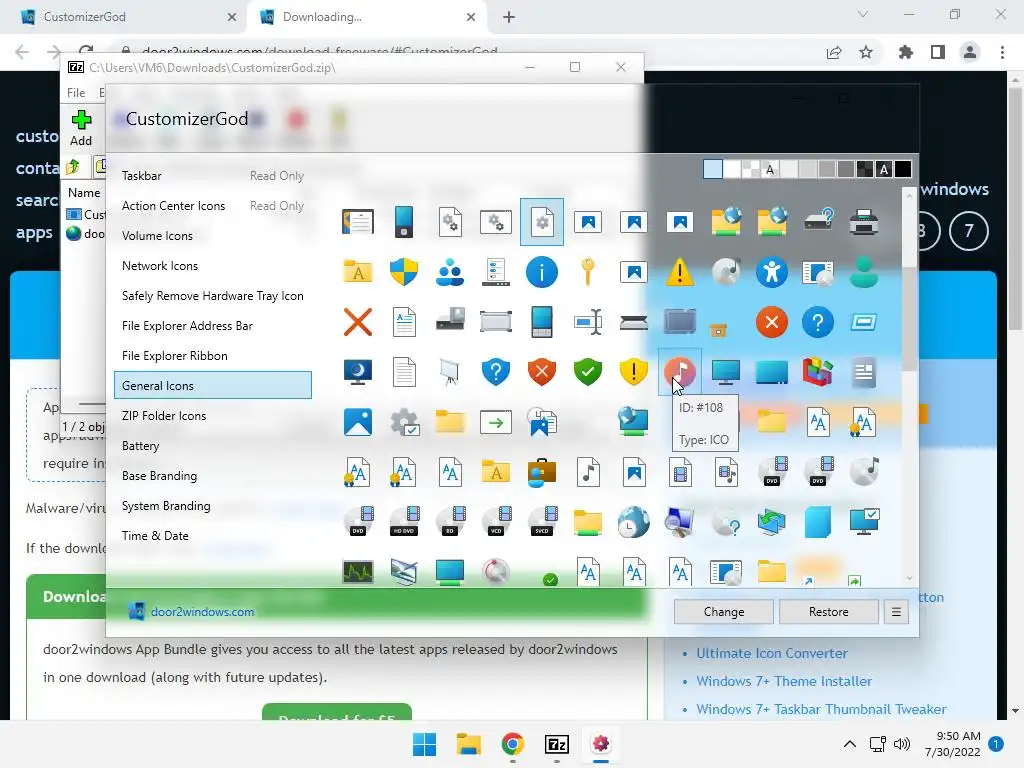Select the teal user silhouette icon
The image size is (1024, 768).
863,272
